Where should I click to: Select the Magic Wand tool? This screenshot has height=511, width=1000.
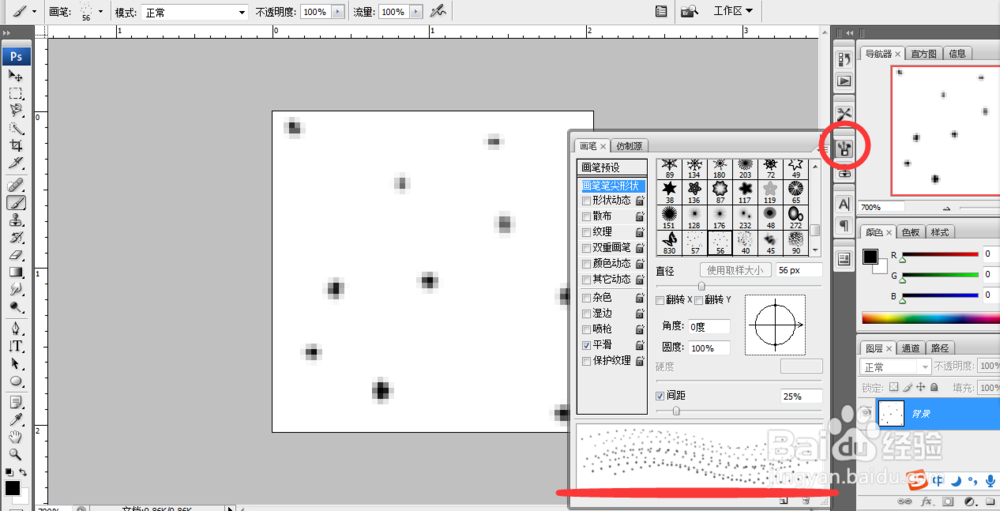[16, 128]
